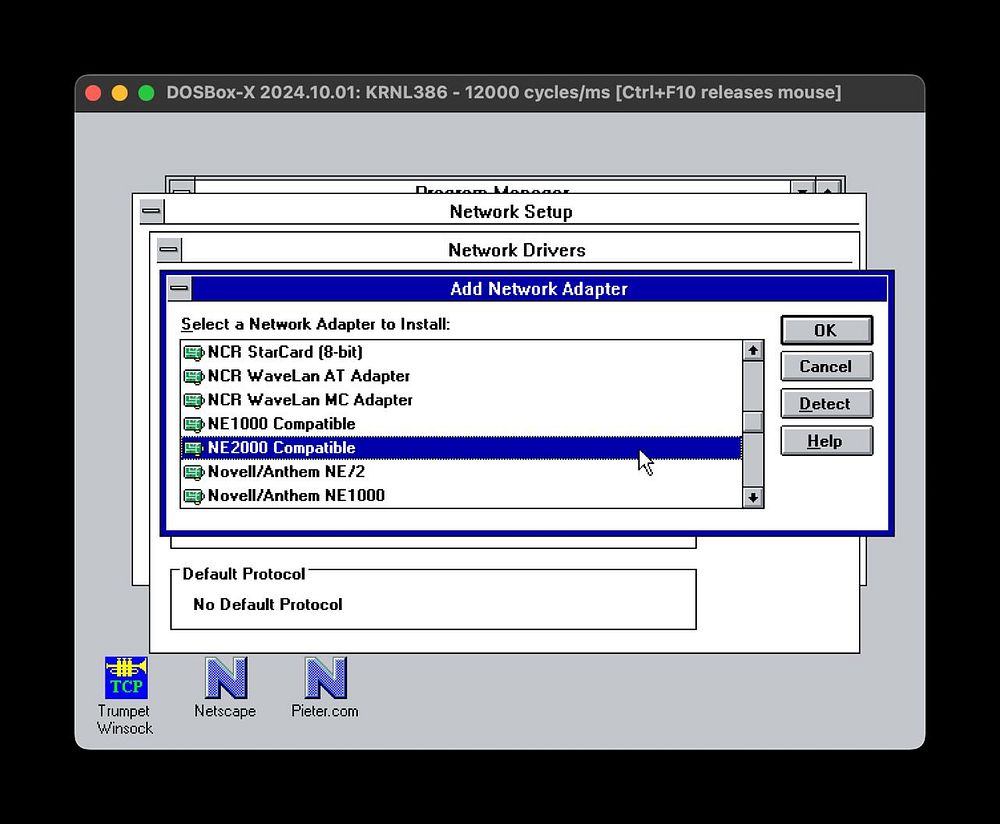This screenshot has width=1000, height=824.
Task: Click the Novell/Anthem NE/2 adapter card icon
Action: tap(193, 472)
